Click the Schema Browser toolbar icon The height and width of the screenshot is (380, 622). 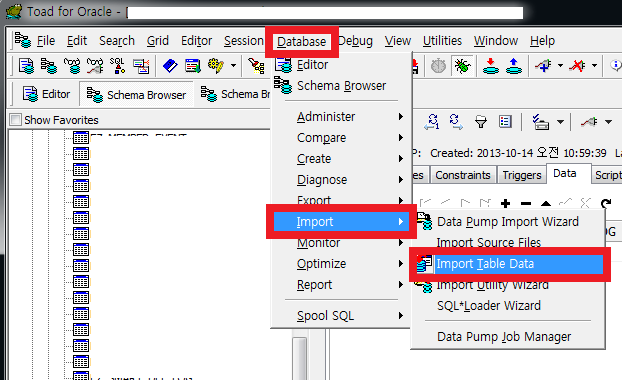coord(49,66)
